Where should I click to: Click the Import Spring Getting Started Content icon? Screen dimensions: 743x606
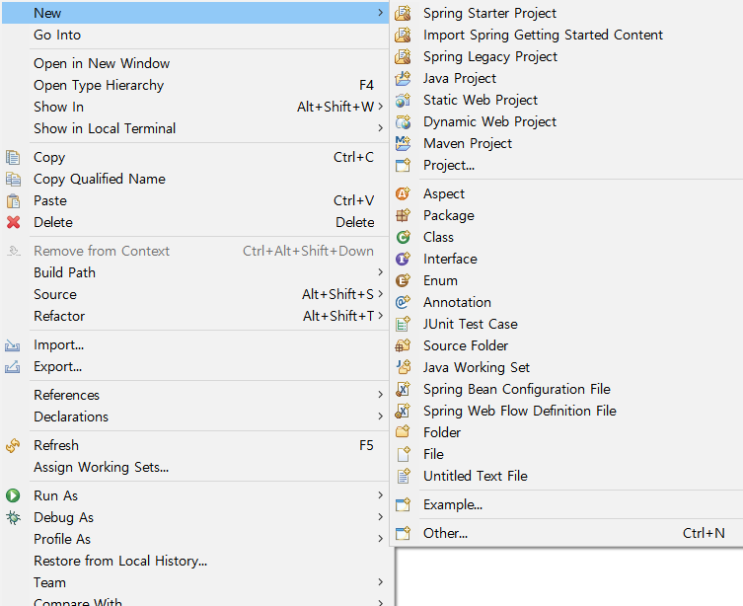[403, 35]
